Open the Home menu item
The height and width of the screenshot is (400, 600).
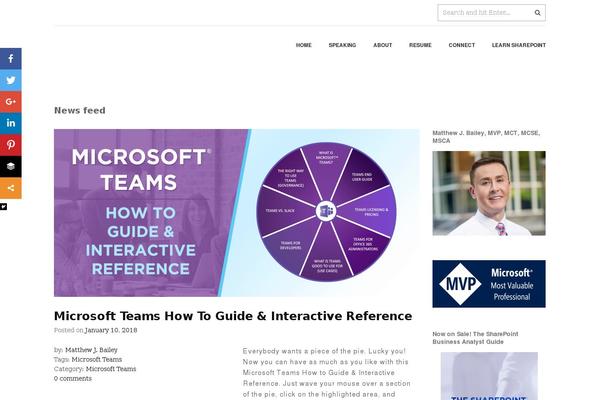click(303, 45)
